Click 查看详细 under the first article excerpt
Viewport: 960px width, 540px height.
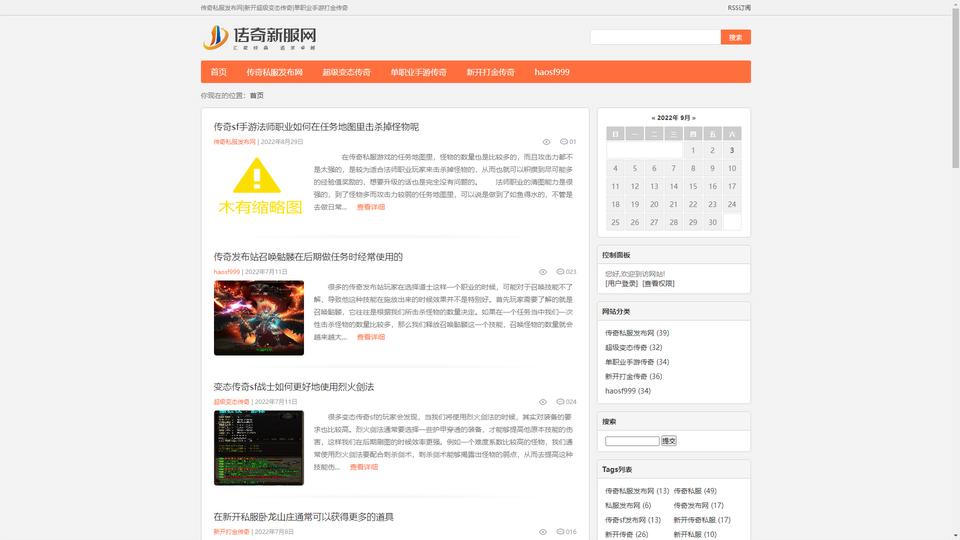pyautogui.click(x=371, y=207)
